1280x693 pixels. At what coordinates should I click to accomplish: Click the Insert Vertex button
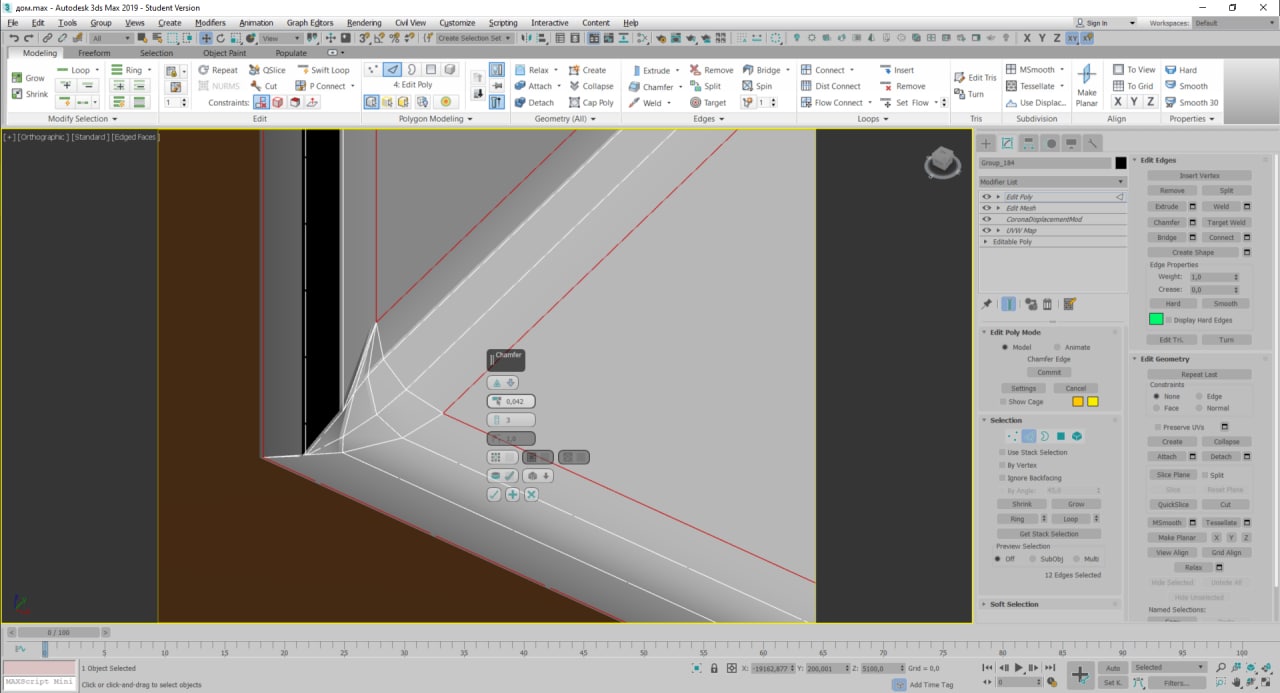[x=1199, y=175]
